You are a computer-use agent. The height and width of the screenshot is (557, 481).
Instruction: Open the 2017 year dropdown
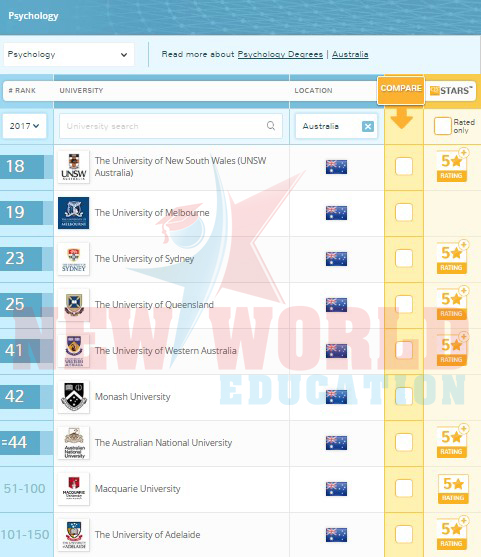coord(25,126)
